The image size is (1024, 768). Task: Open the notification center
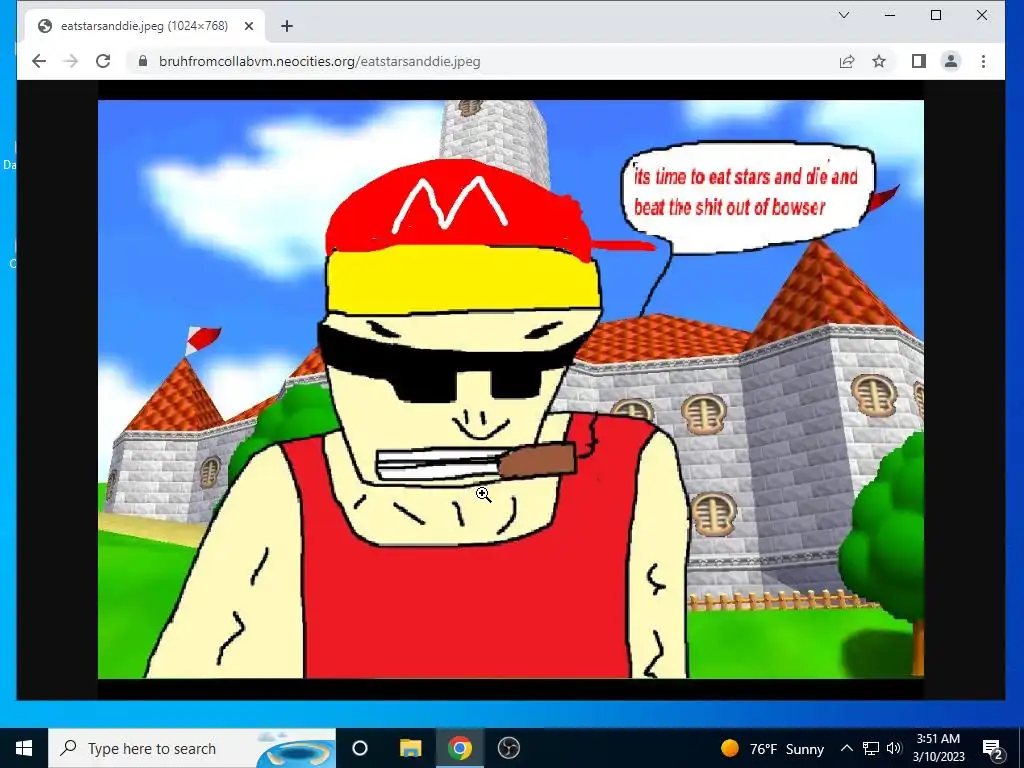[x=993, y=748]
